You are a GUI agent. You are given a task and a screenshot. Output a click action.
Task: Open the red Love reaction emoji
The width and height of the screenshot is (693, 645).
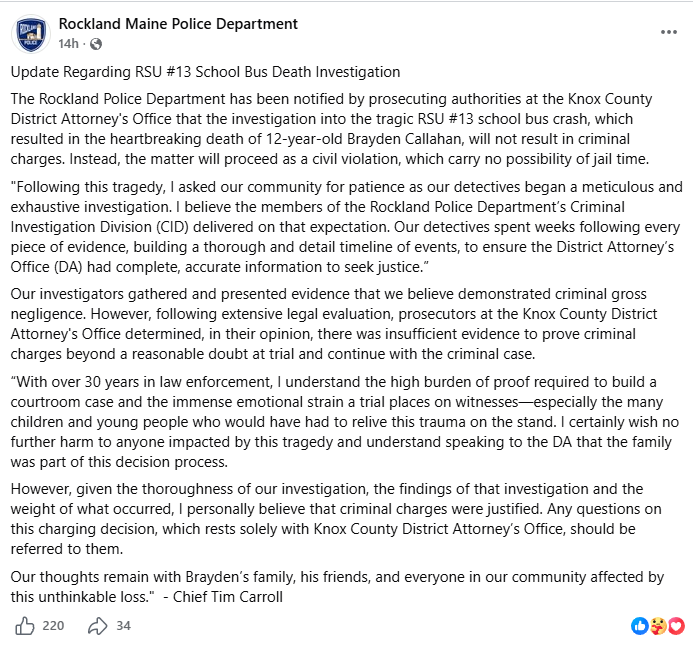pos(676,626)
